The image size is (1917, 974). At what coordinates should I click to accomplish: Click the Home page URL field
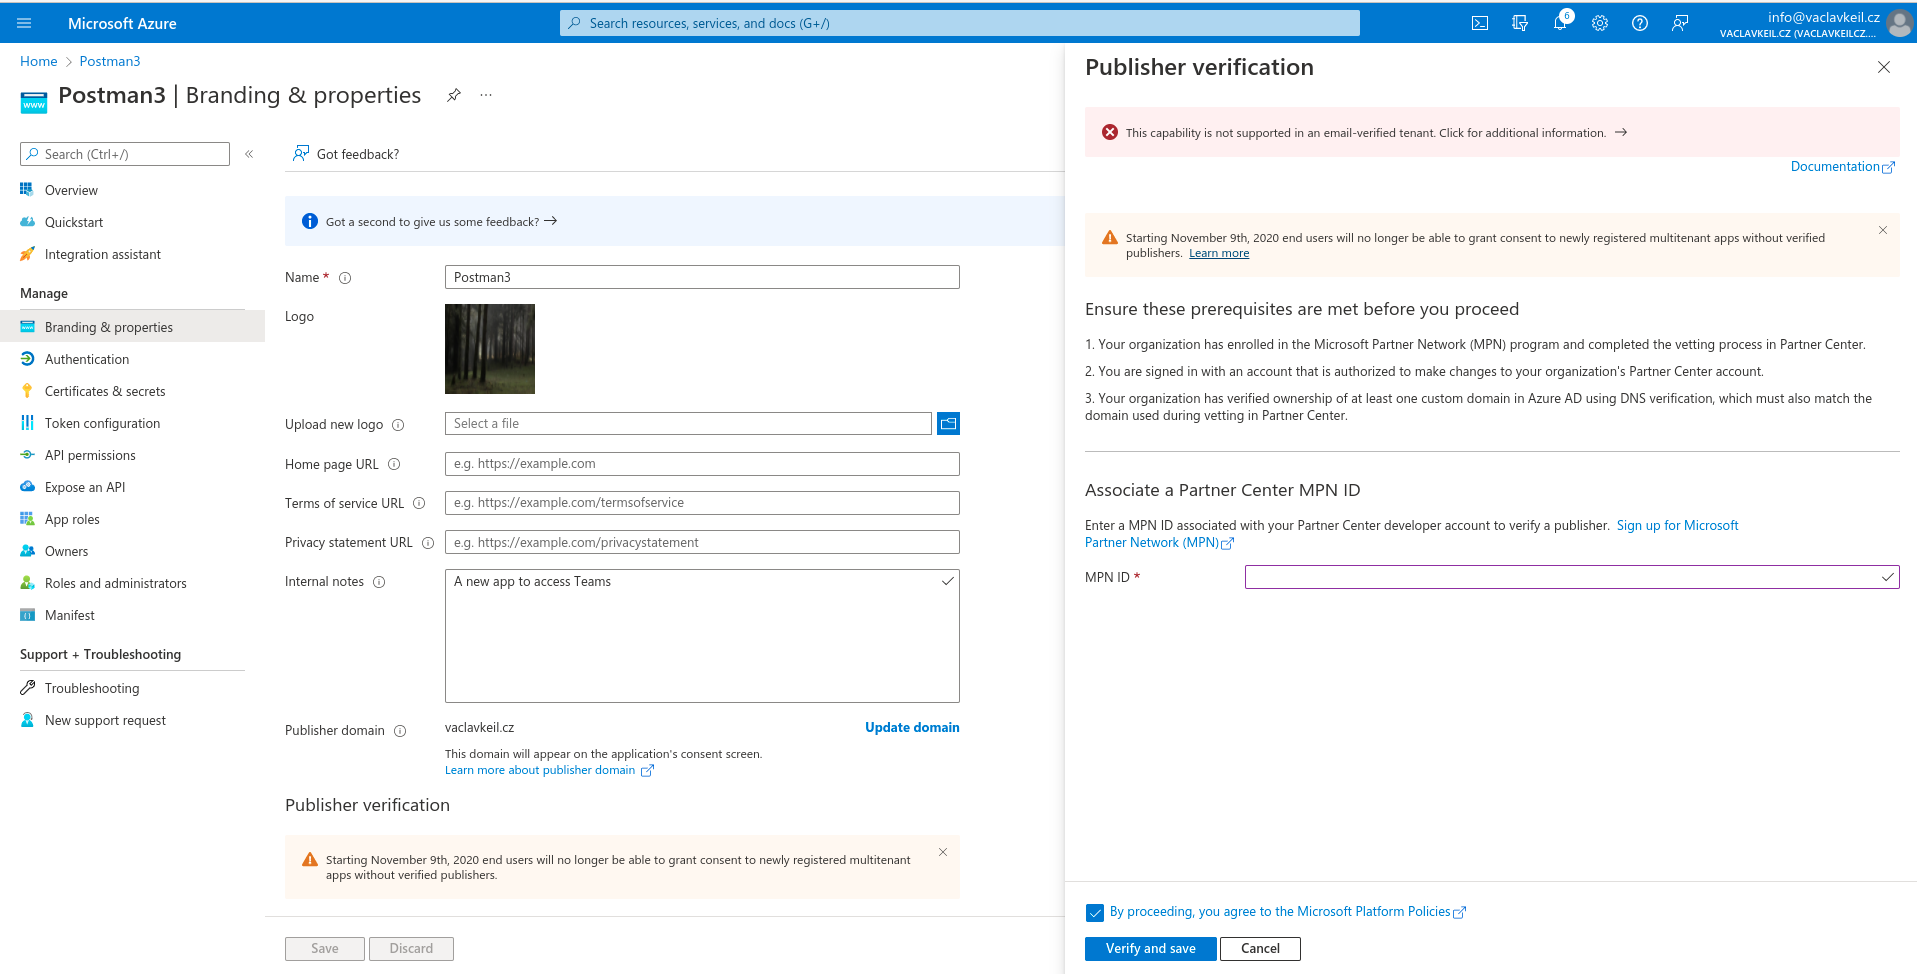tap(702, 464)
